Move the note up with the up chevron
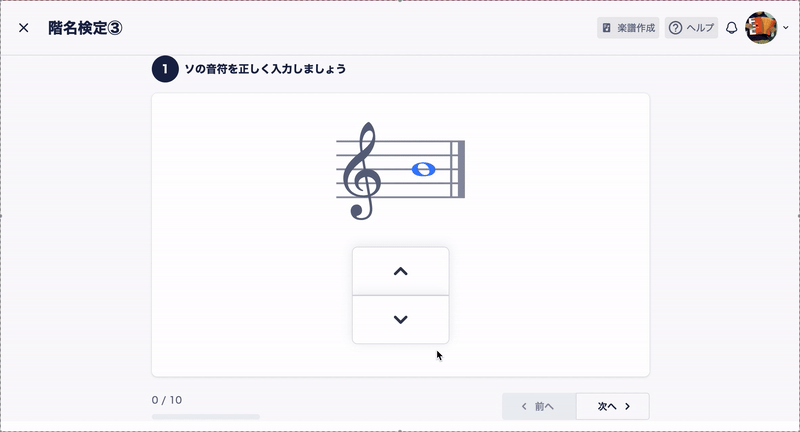The width and height of the screenshot is (800, 432). click(x=401, y=271)
